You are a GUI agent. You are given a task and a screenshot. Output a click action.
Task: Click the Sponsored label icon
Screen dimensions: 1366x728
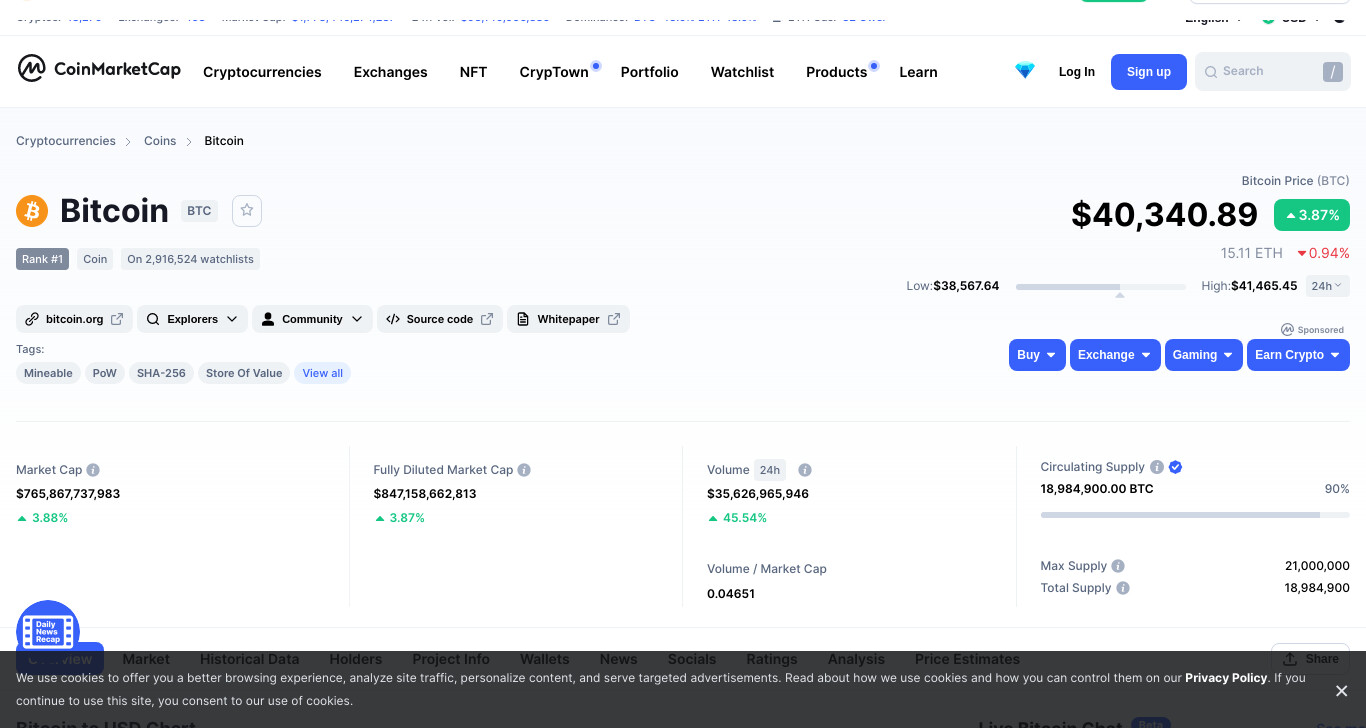click(x=1287, y=329)
